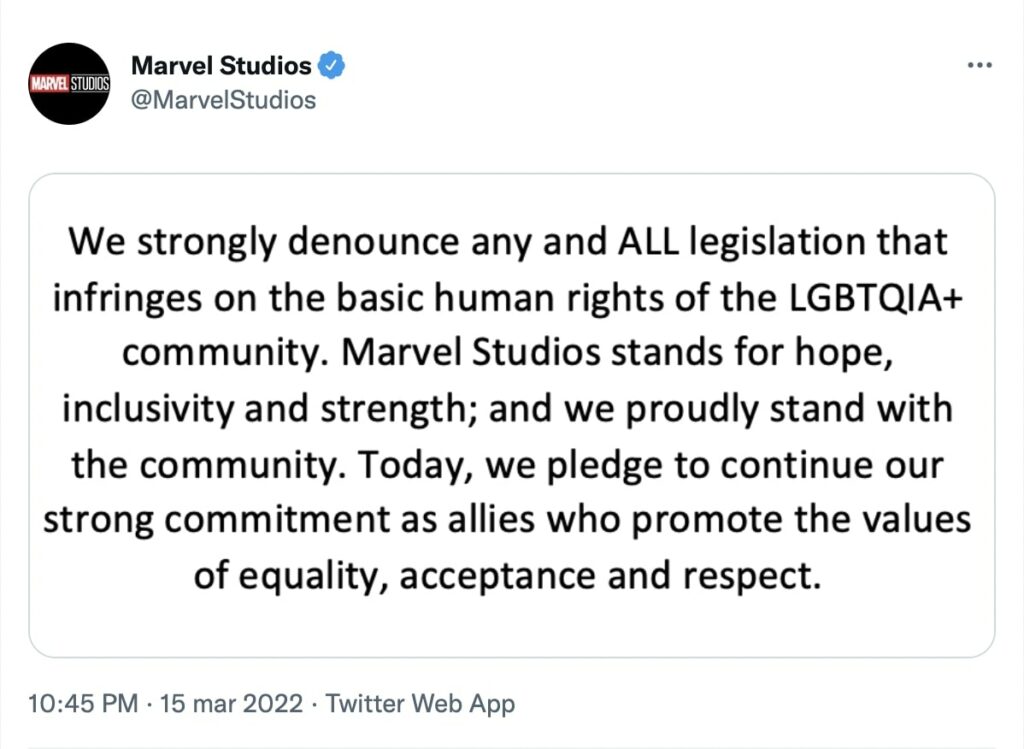Click empty white area below the statement text
Screen dimensions: 1024x749
tap(512, 626)
